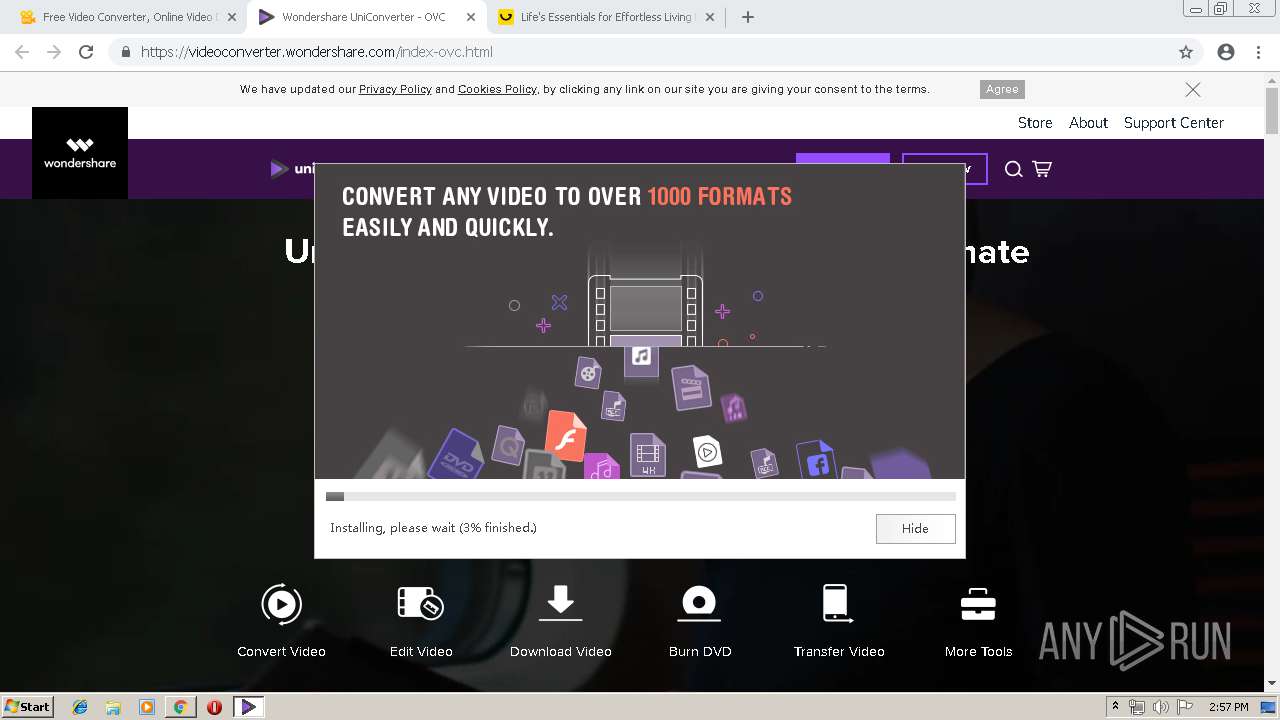Bookmark this page with the star icon

(x=1186, y=52)
